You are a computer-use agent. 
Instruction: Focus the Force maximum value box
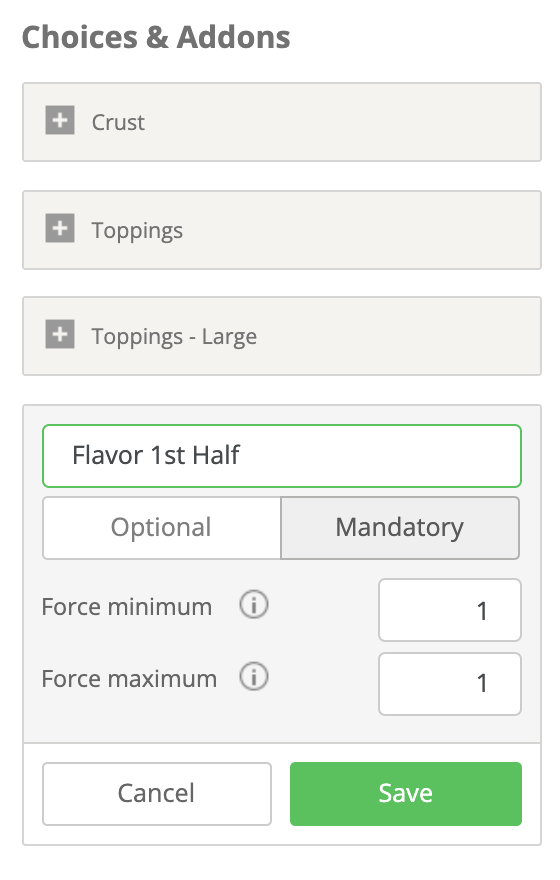pyautogui.click(x=449, y=684)
